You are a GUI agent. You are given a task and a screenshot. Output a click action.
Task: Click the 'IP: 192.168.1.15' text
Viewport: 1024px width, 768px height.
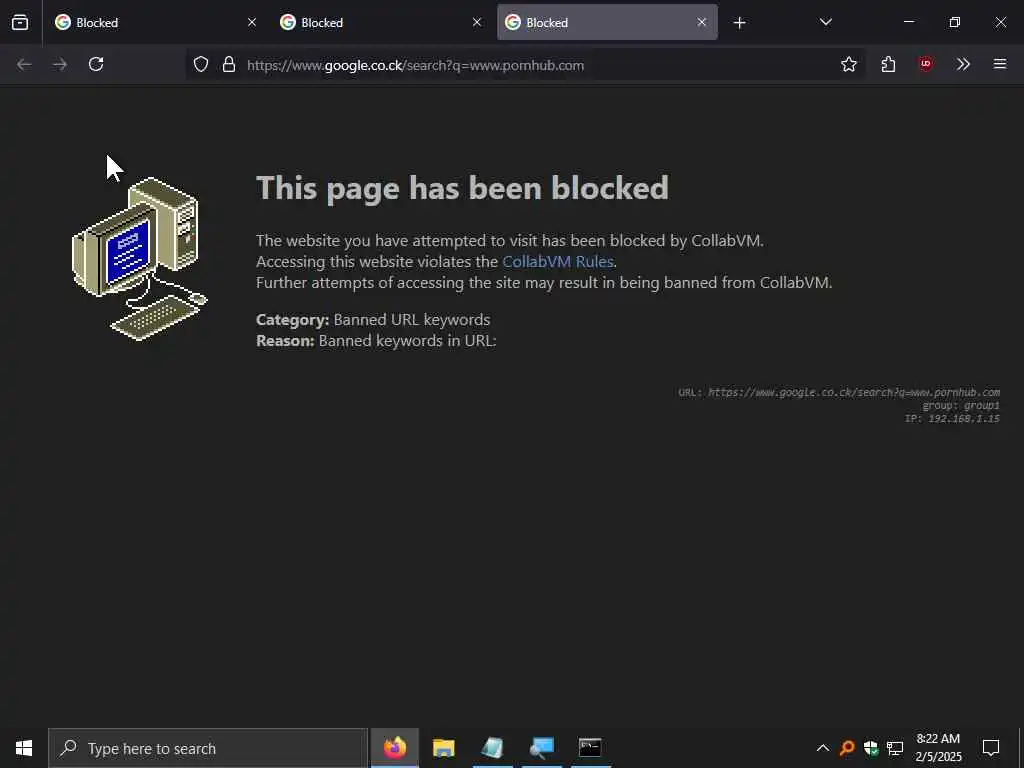[x=952, y=419]
